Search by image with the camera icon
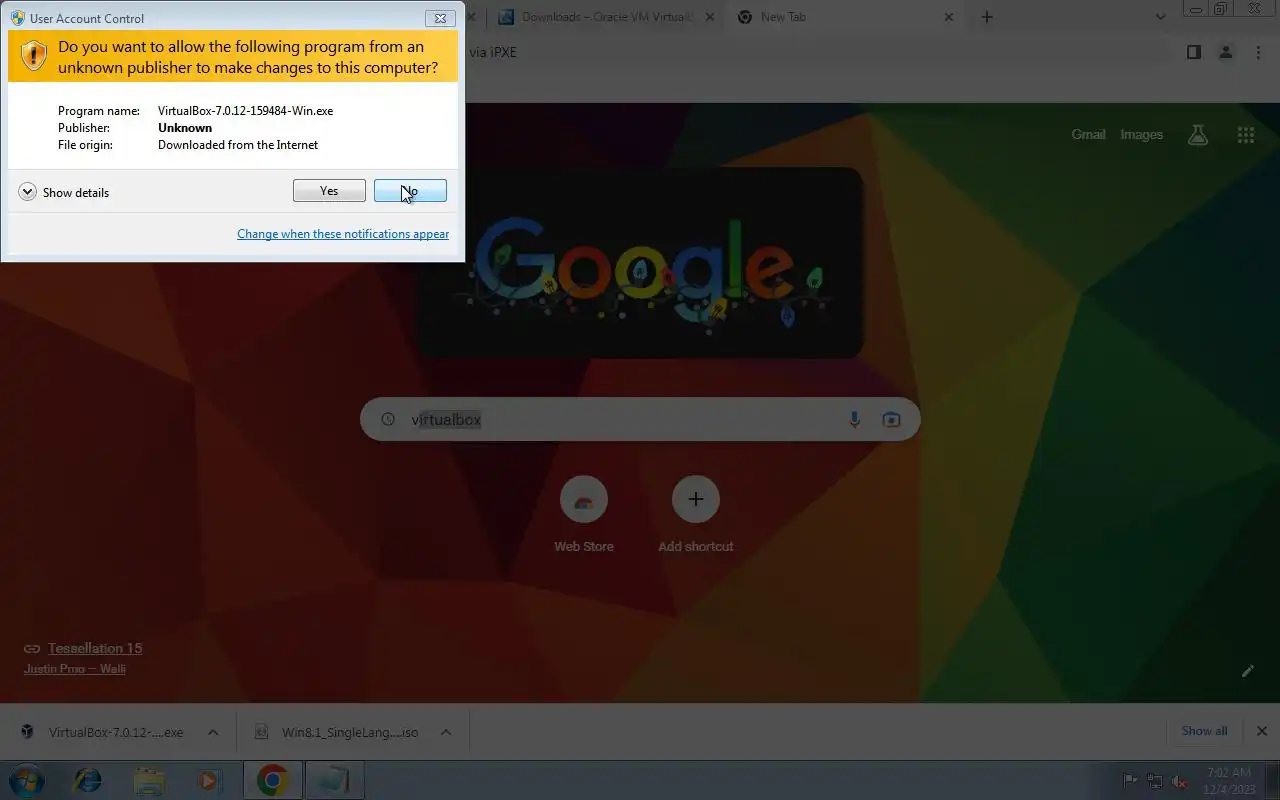Screen dimensions: 1280x800 pos(891,419)
